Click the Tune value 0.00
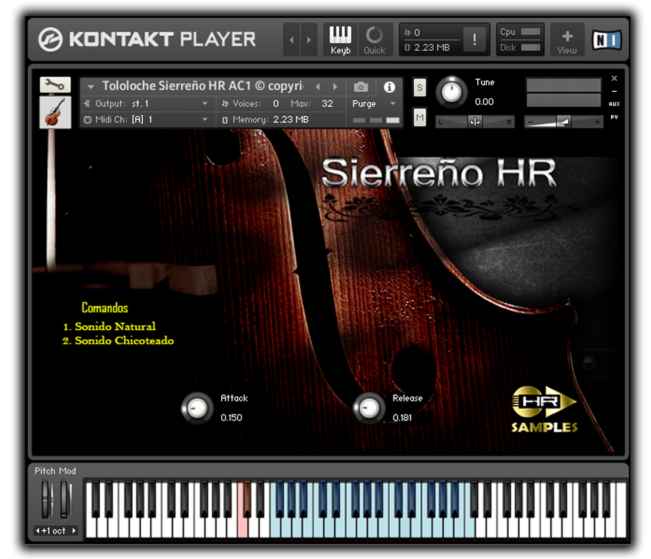The width and height of the screenshot is (651, 559). [484, 102]
